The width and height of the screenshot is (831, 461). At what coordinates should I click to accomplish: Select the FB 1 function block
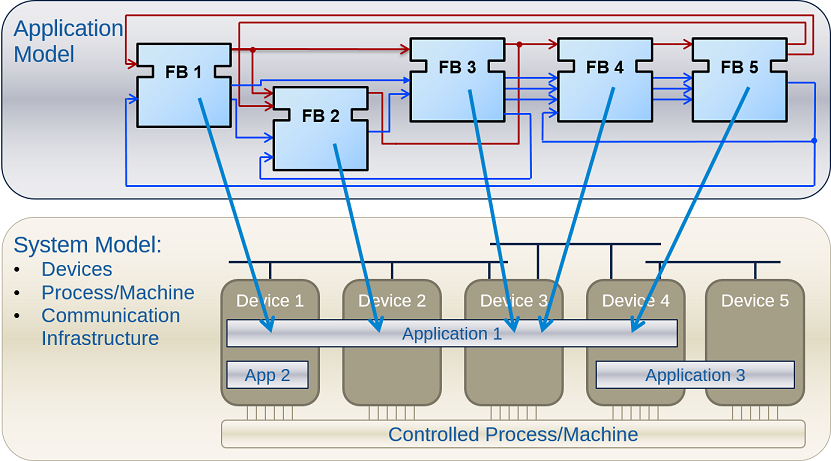click(x=183, y=85)
